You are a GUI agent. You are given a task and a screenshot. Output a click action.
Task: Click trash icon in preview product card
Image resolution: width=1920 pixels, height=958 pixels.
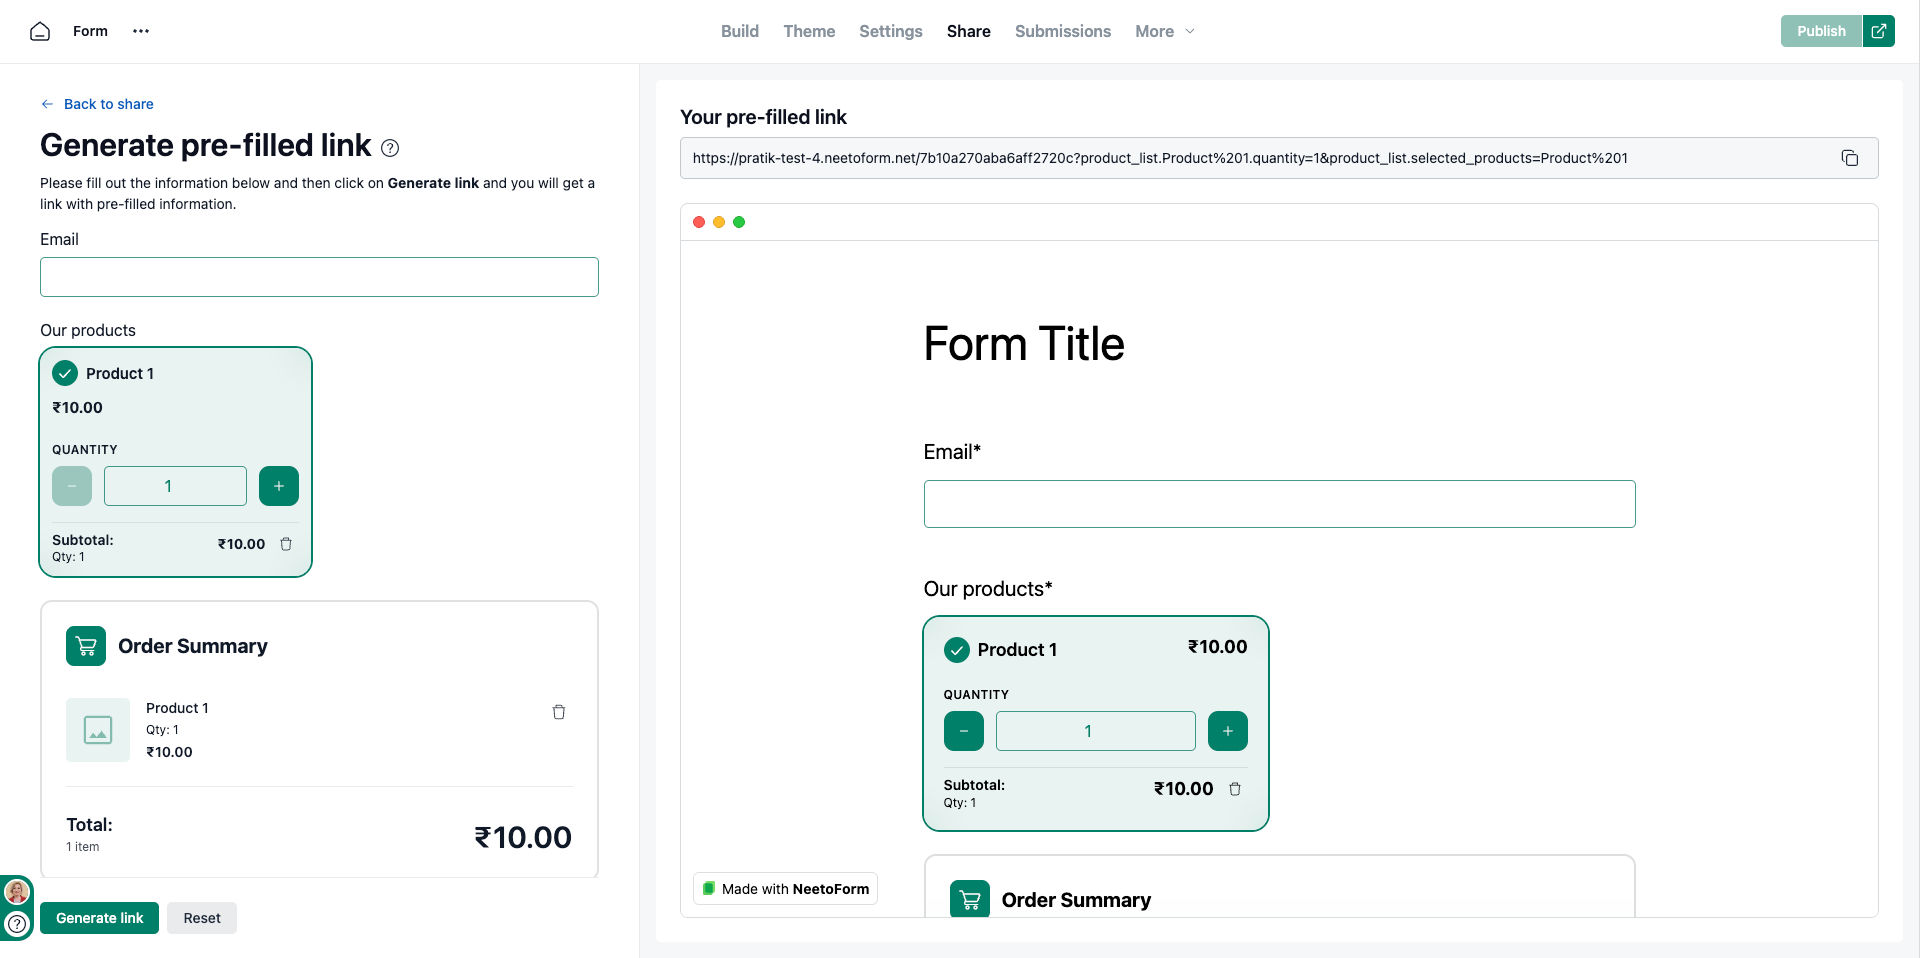[1235, 789]
